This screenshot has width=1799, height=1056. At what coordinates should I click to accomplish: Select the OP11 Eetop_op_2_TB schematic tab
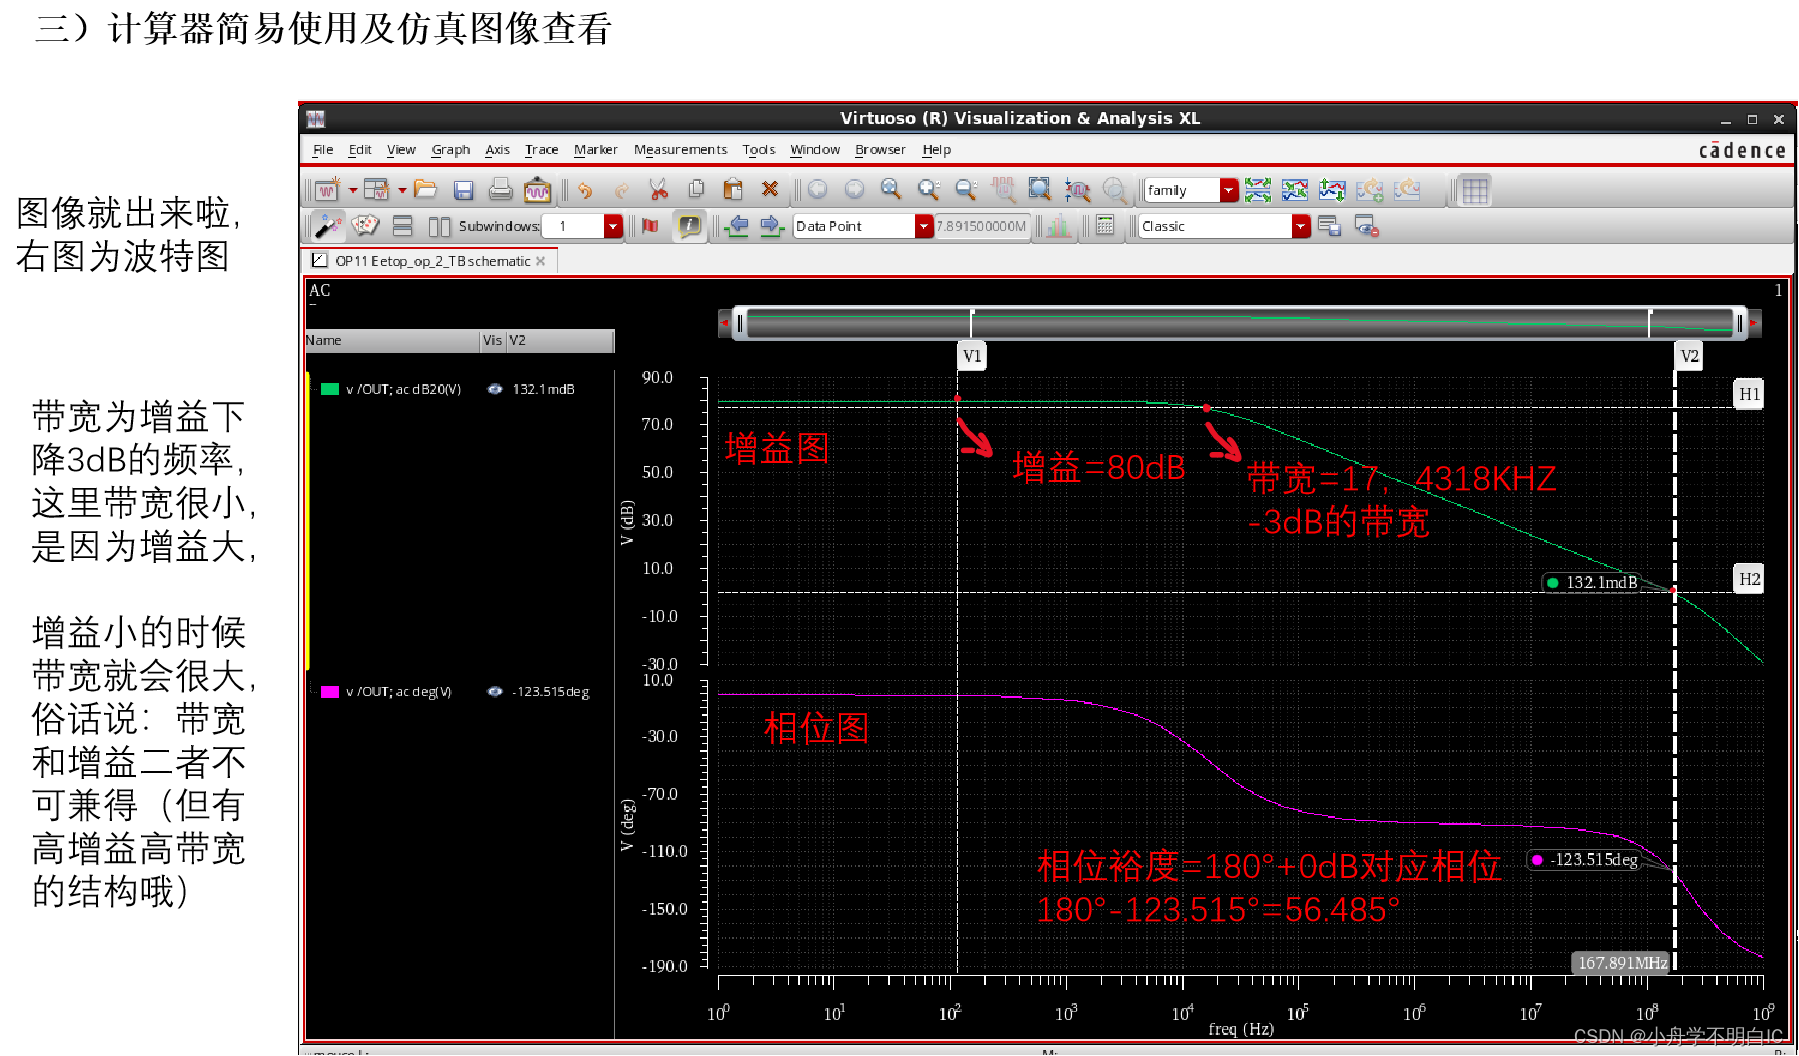click(x=432, y=261)
